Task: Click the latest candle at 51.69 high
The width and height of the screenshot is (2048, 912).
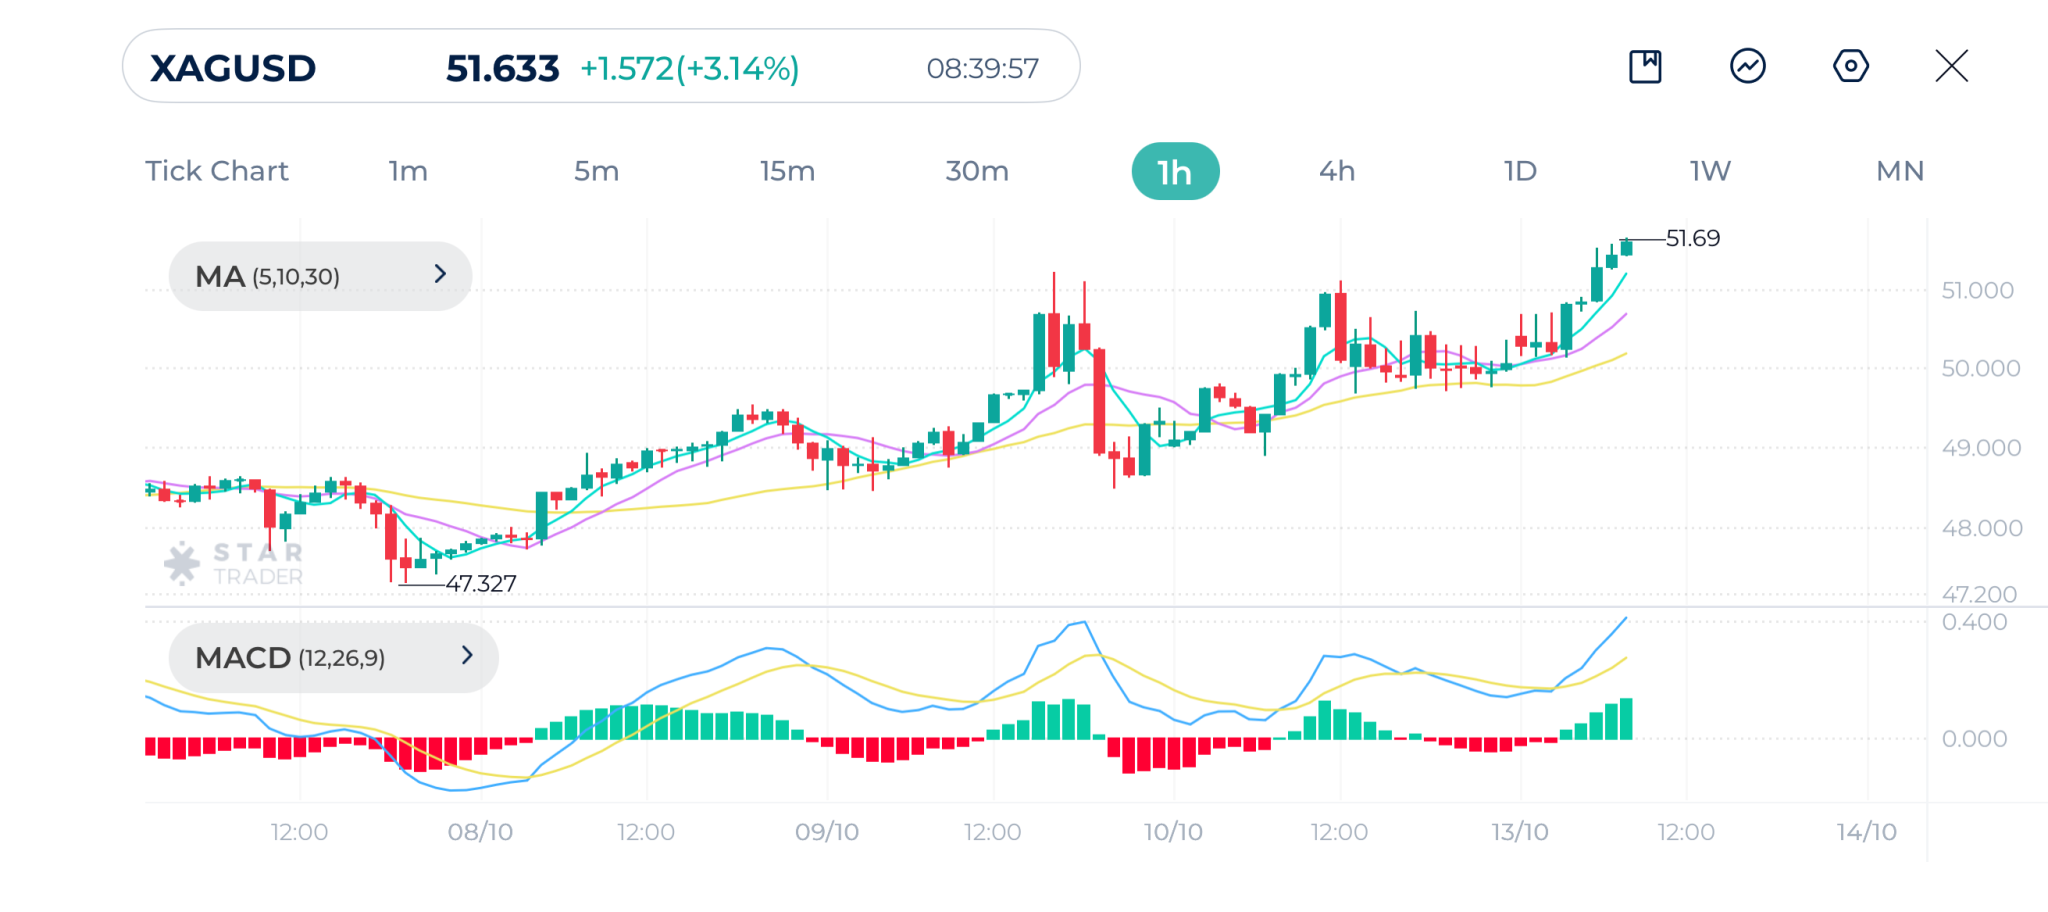Action: click(x=1627, y=247)
